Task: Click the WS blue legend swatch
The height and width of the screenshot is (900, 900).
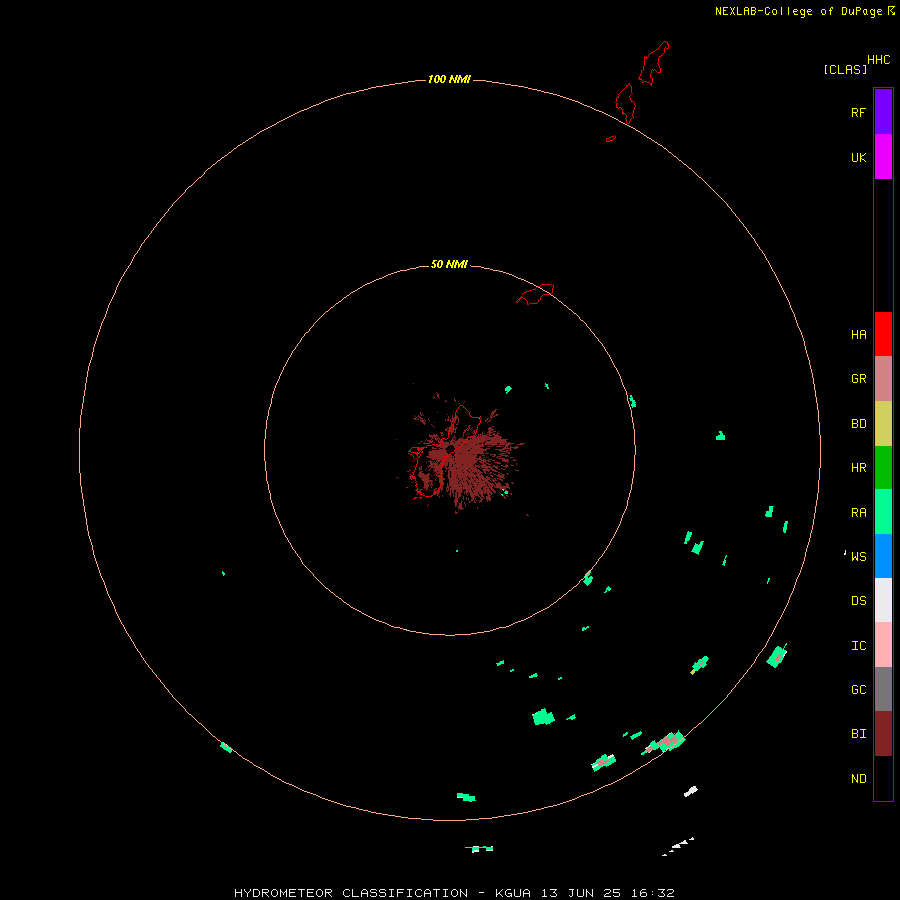Action: coord(883,556)
